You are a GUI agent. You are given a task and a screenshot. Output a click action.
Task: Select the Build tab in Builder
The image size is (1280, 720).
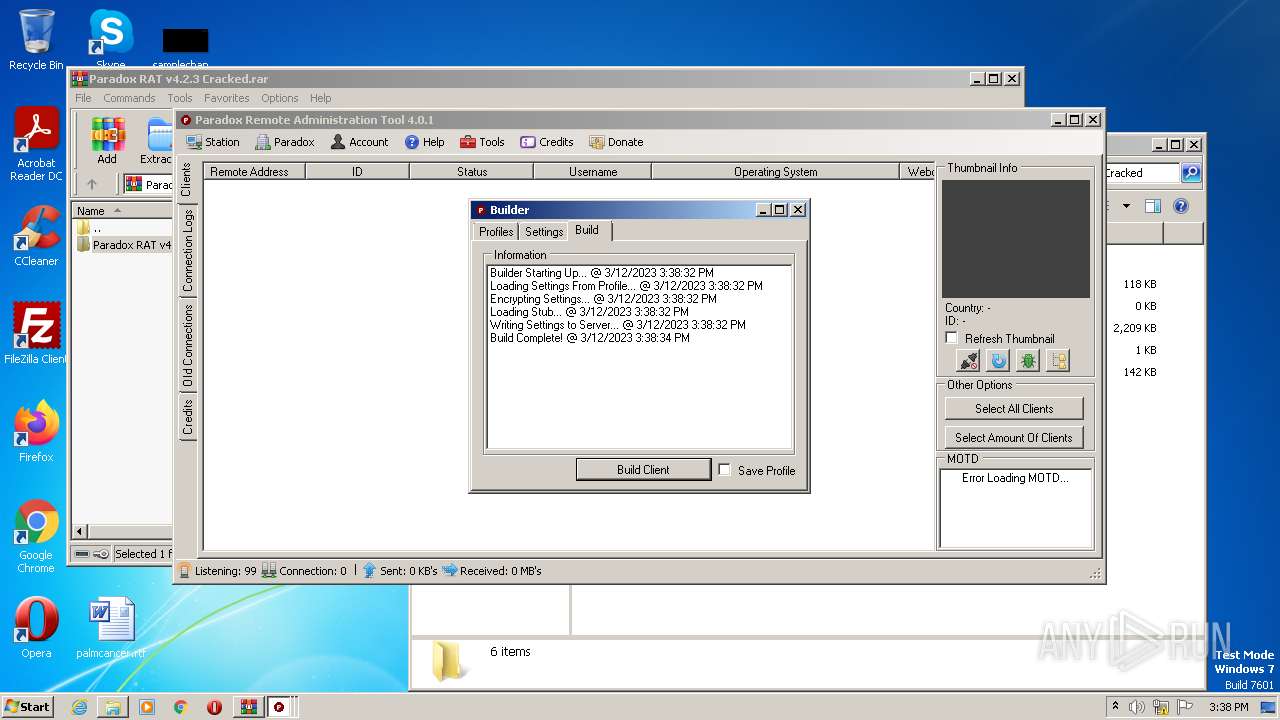(587, 230)
